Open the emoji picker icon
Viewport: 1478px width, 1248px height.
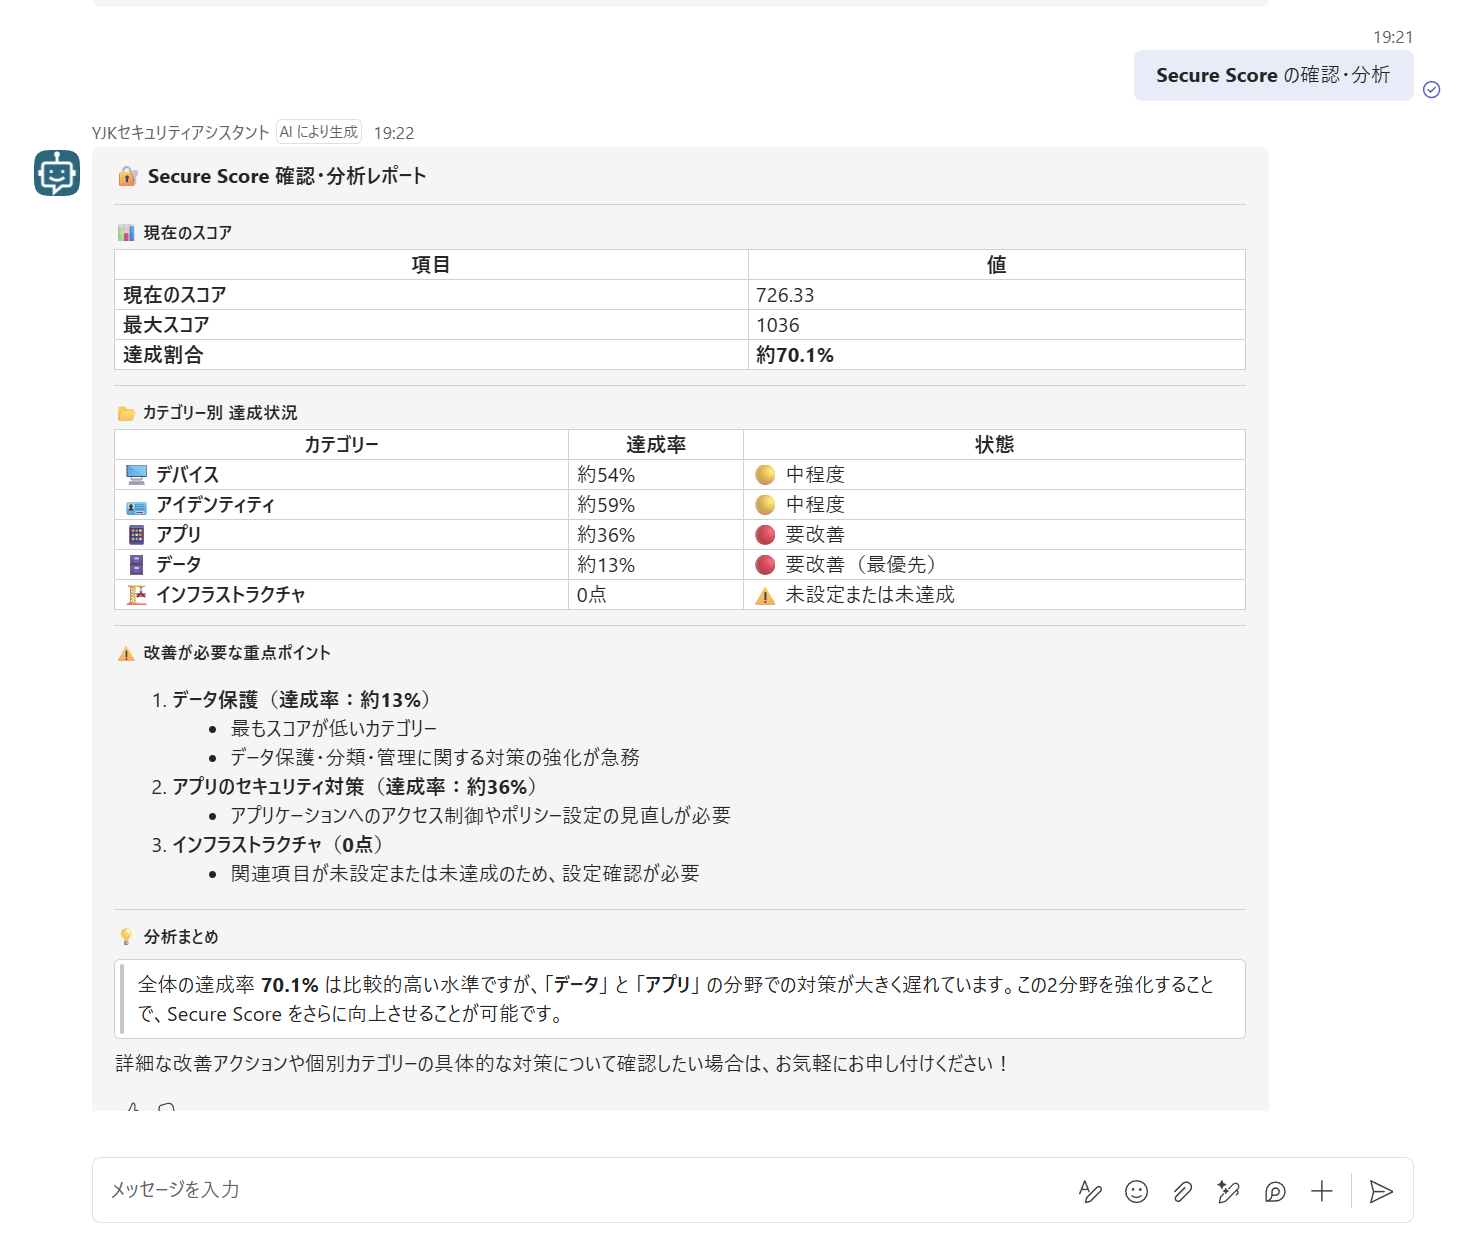(1136, 1191)
